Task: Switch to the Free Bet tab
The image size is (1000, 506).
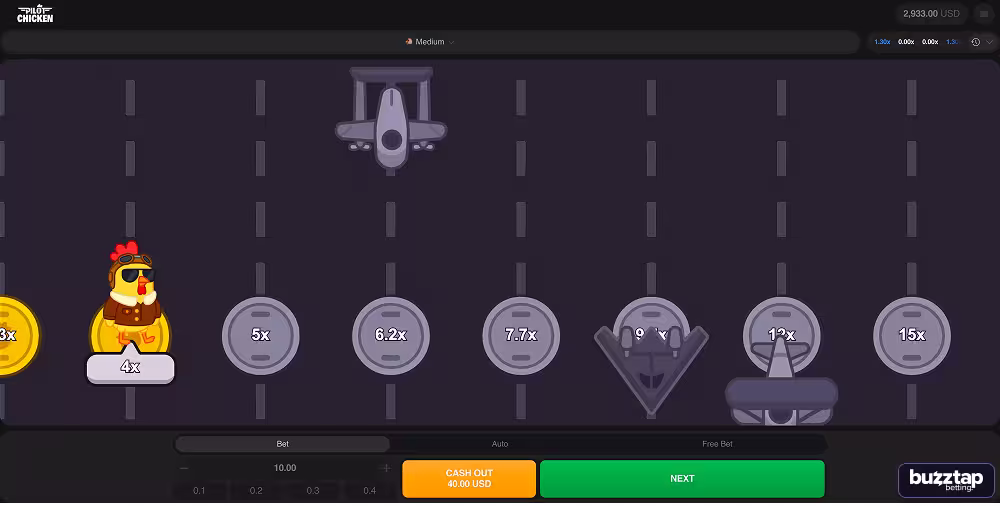Action: pyautogui.click(x=717, y=444)
